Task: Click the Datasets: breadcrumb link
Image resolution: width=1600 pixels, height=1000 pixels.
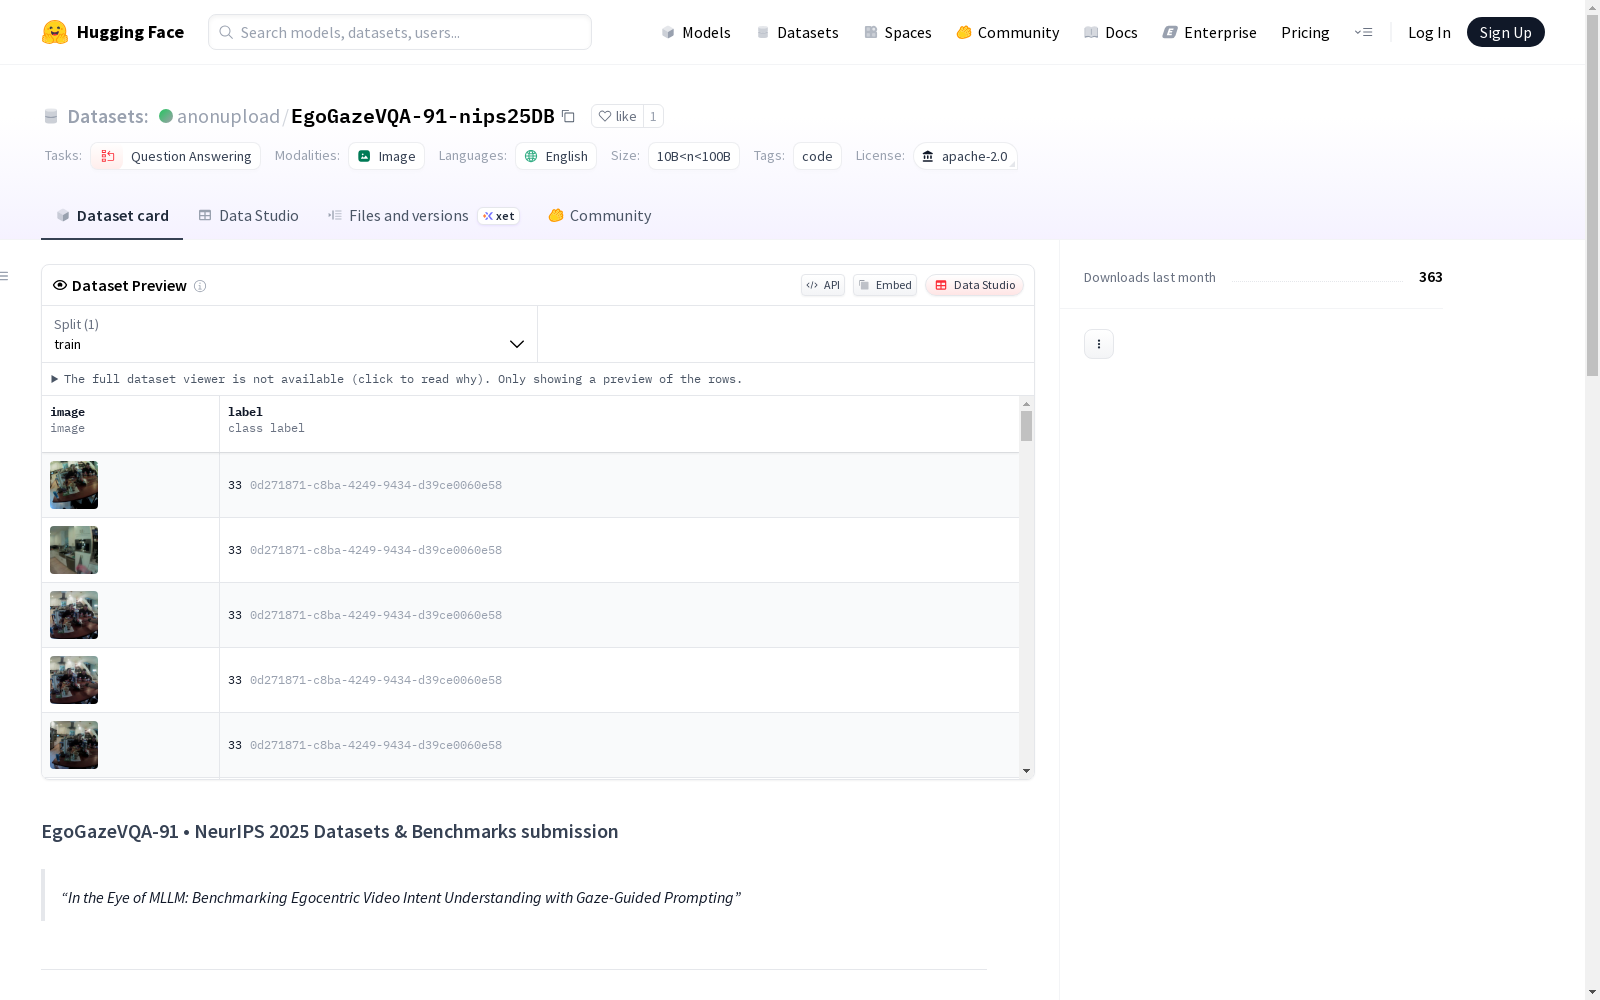Action: (107, 116)
